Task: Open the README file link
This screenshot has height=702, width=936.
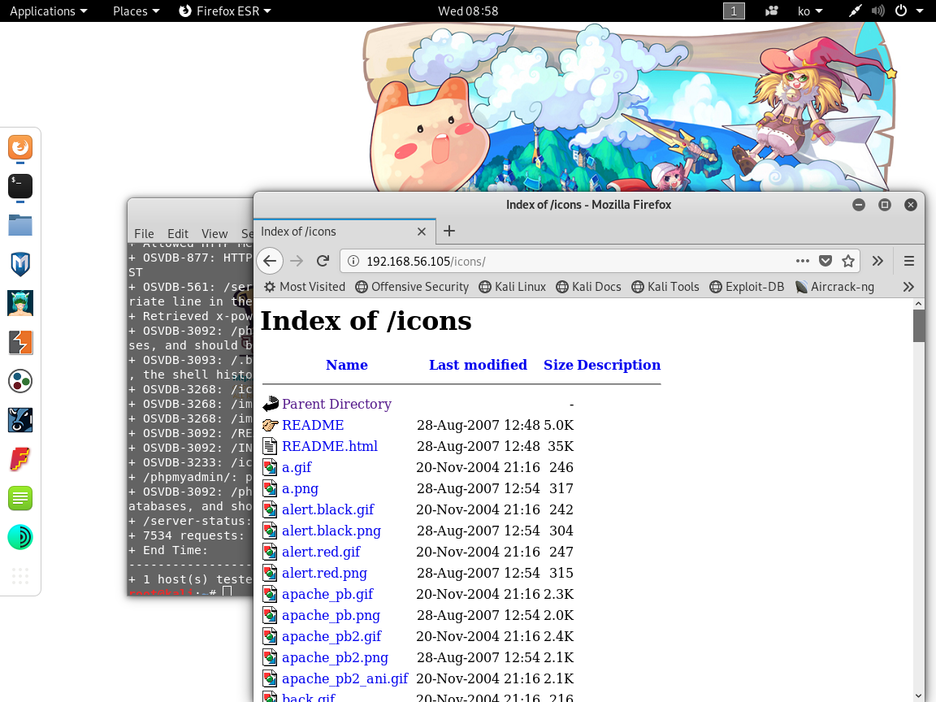Action: pos(313,425)
